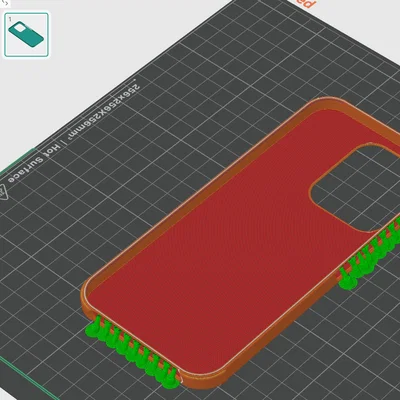Click the hot surface warning triangle icon
The width and height of the screenshot is (400, 400).
(x=3, y=192)
